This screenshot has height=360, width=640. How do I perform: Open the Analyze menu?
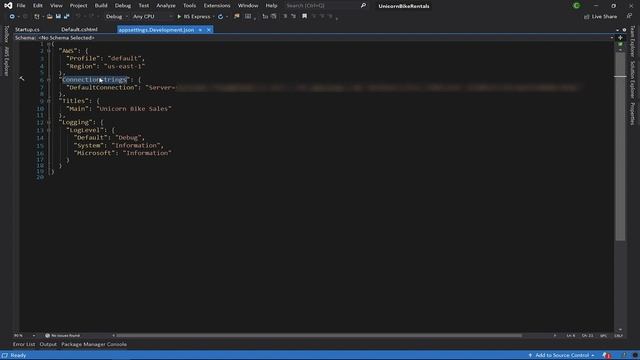tap(166, 6)
